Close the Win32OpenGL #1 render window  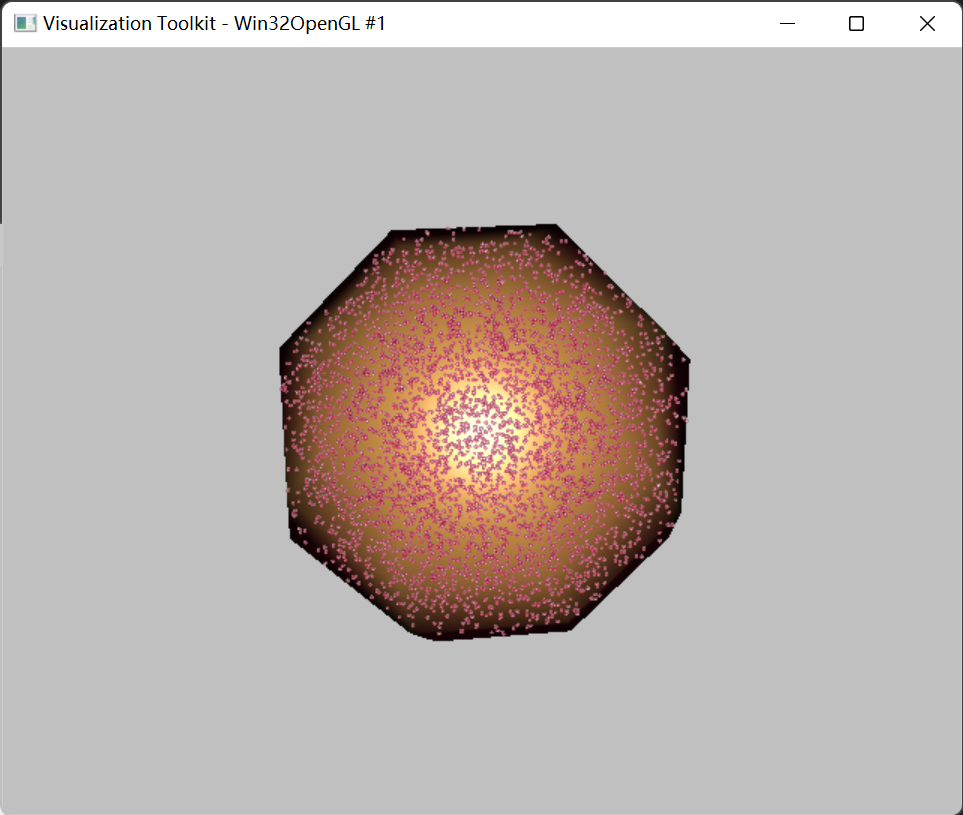click(x=927, y=22)
